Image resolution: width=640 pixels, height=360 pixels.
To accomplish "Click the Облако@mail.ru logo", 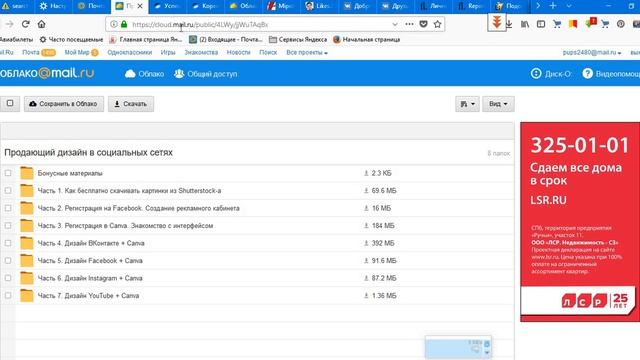I will pos(47,73).
